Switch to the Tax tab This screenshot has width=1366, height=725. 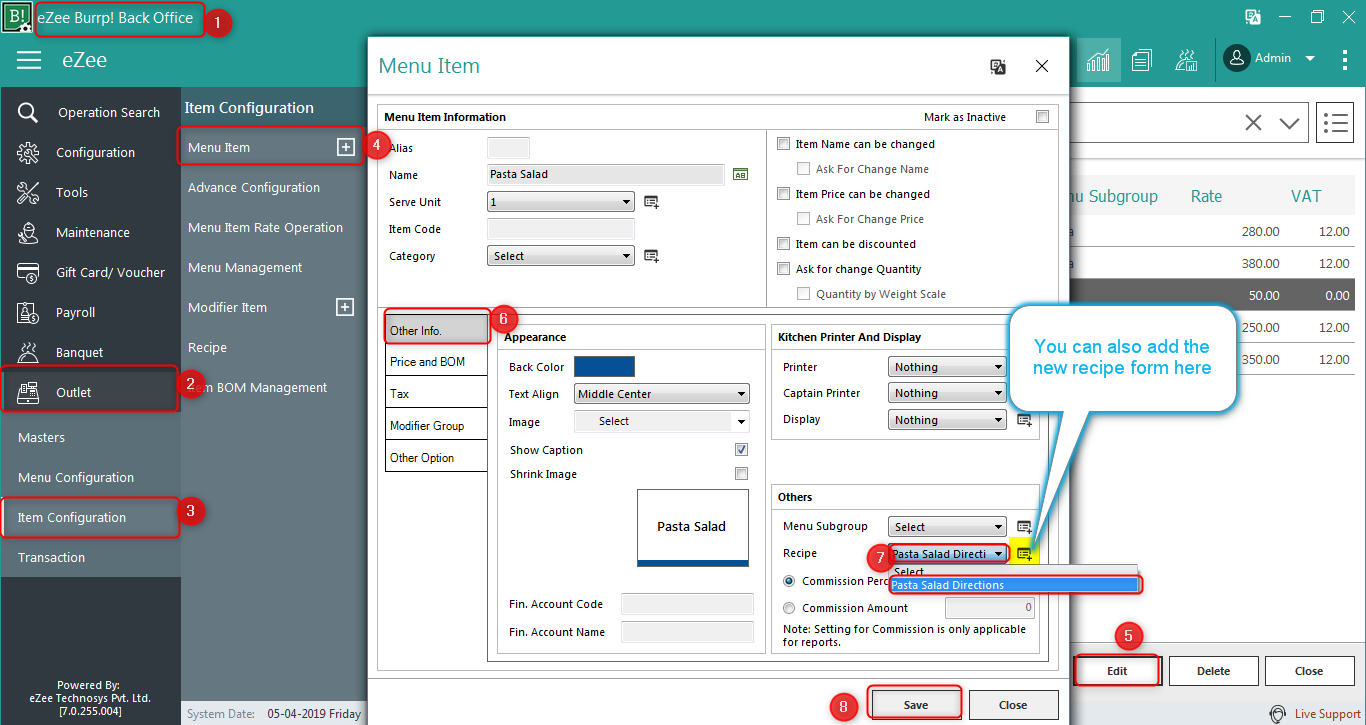pyautogui.click(x=436, y=394)
